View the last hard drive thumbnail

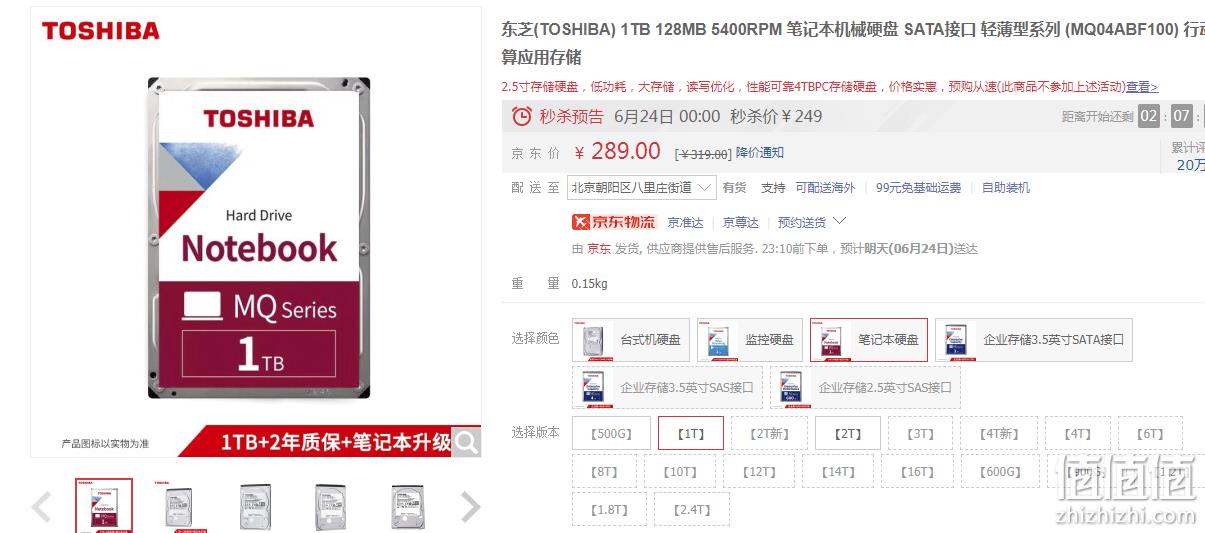pos(407,506)
